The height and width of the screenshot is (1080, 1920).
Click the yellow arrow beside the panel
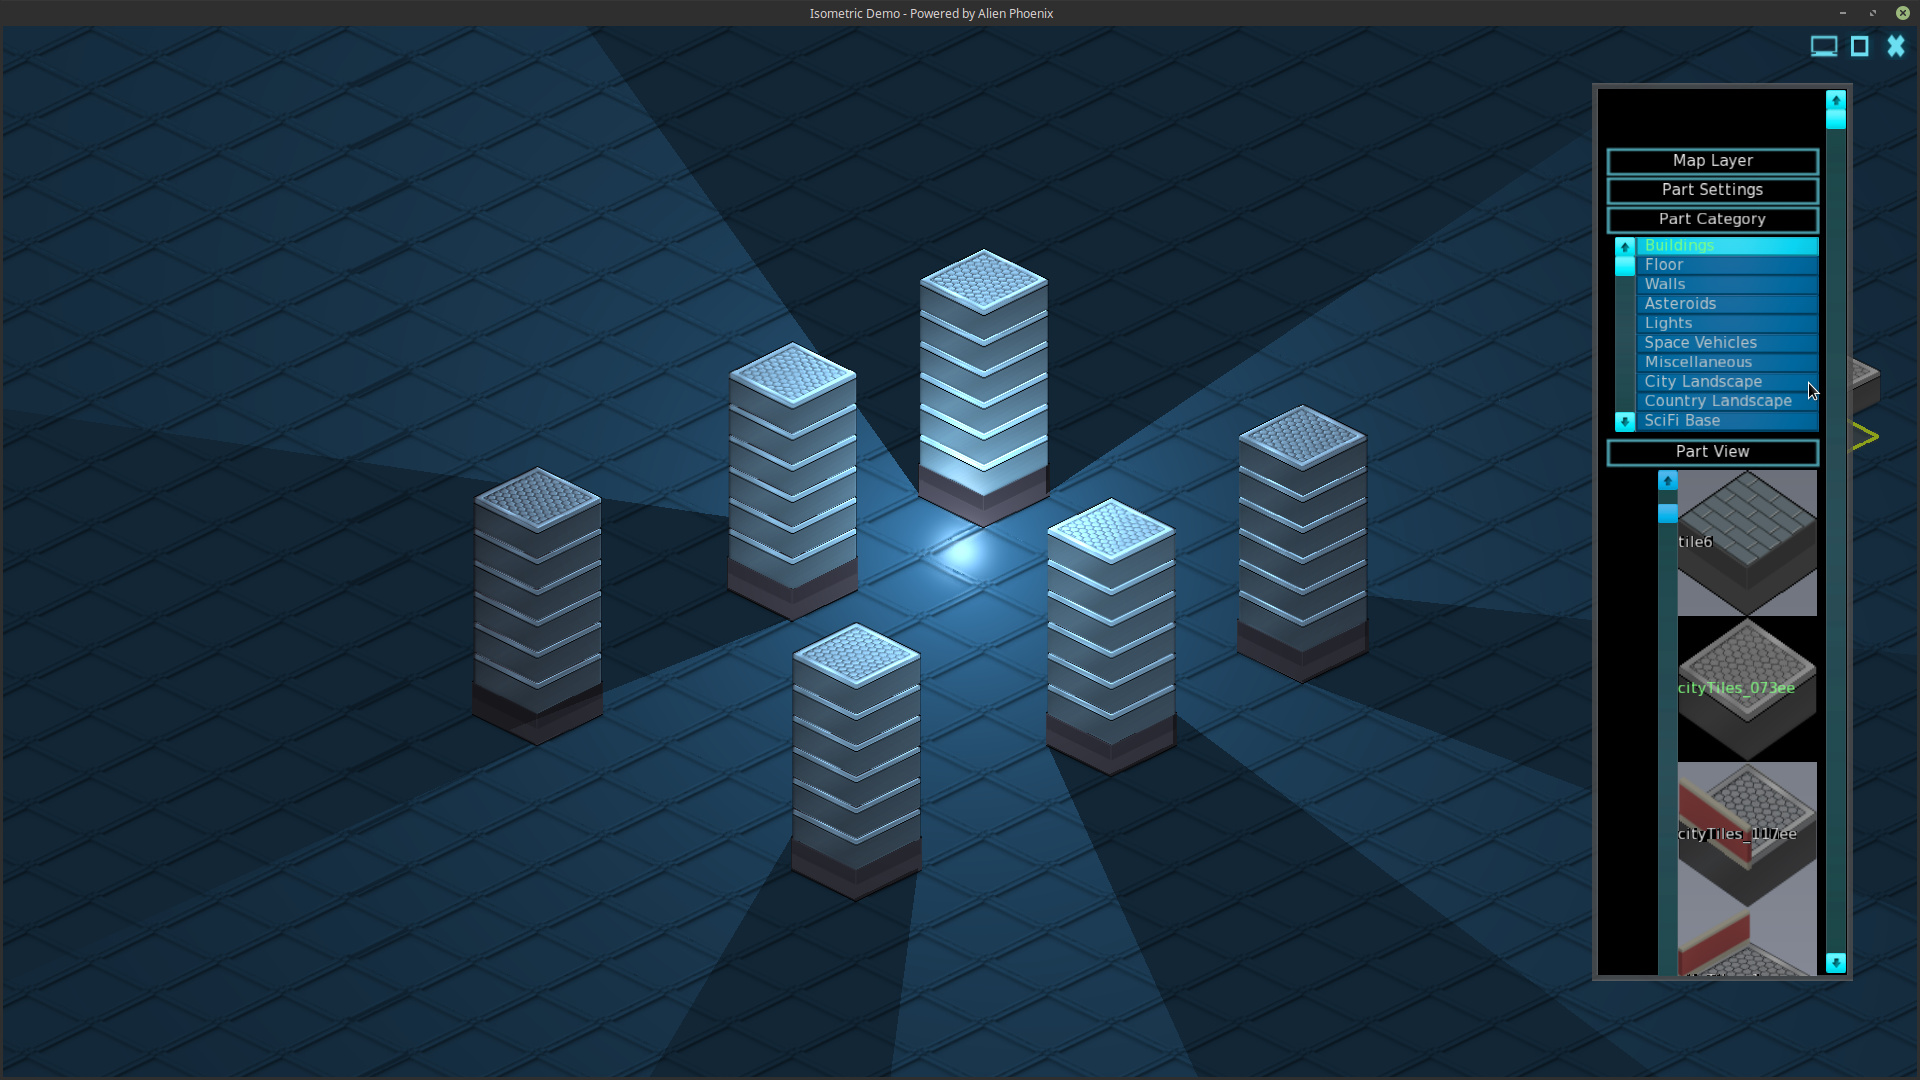[1866, 437]
